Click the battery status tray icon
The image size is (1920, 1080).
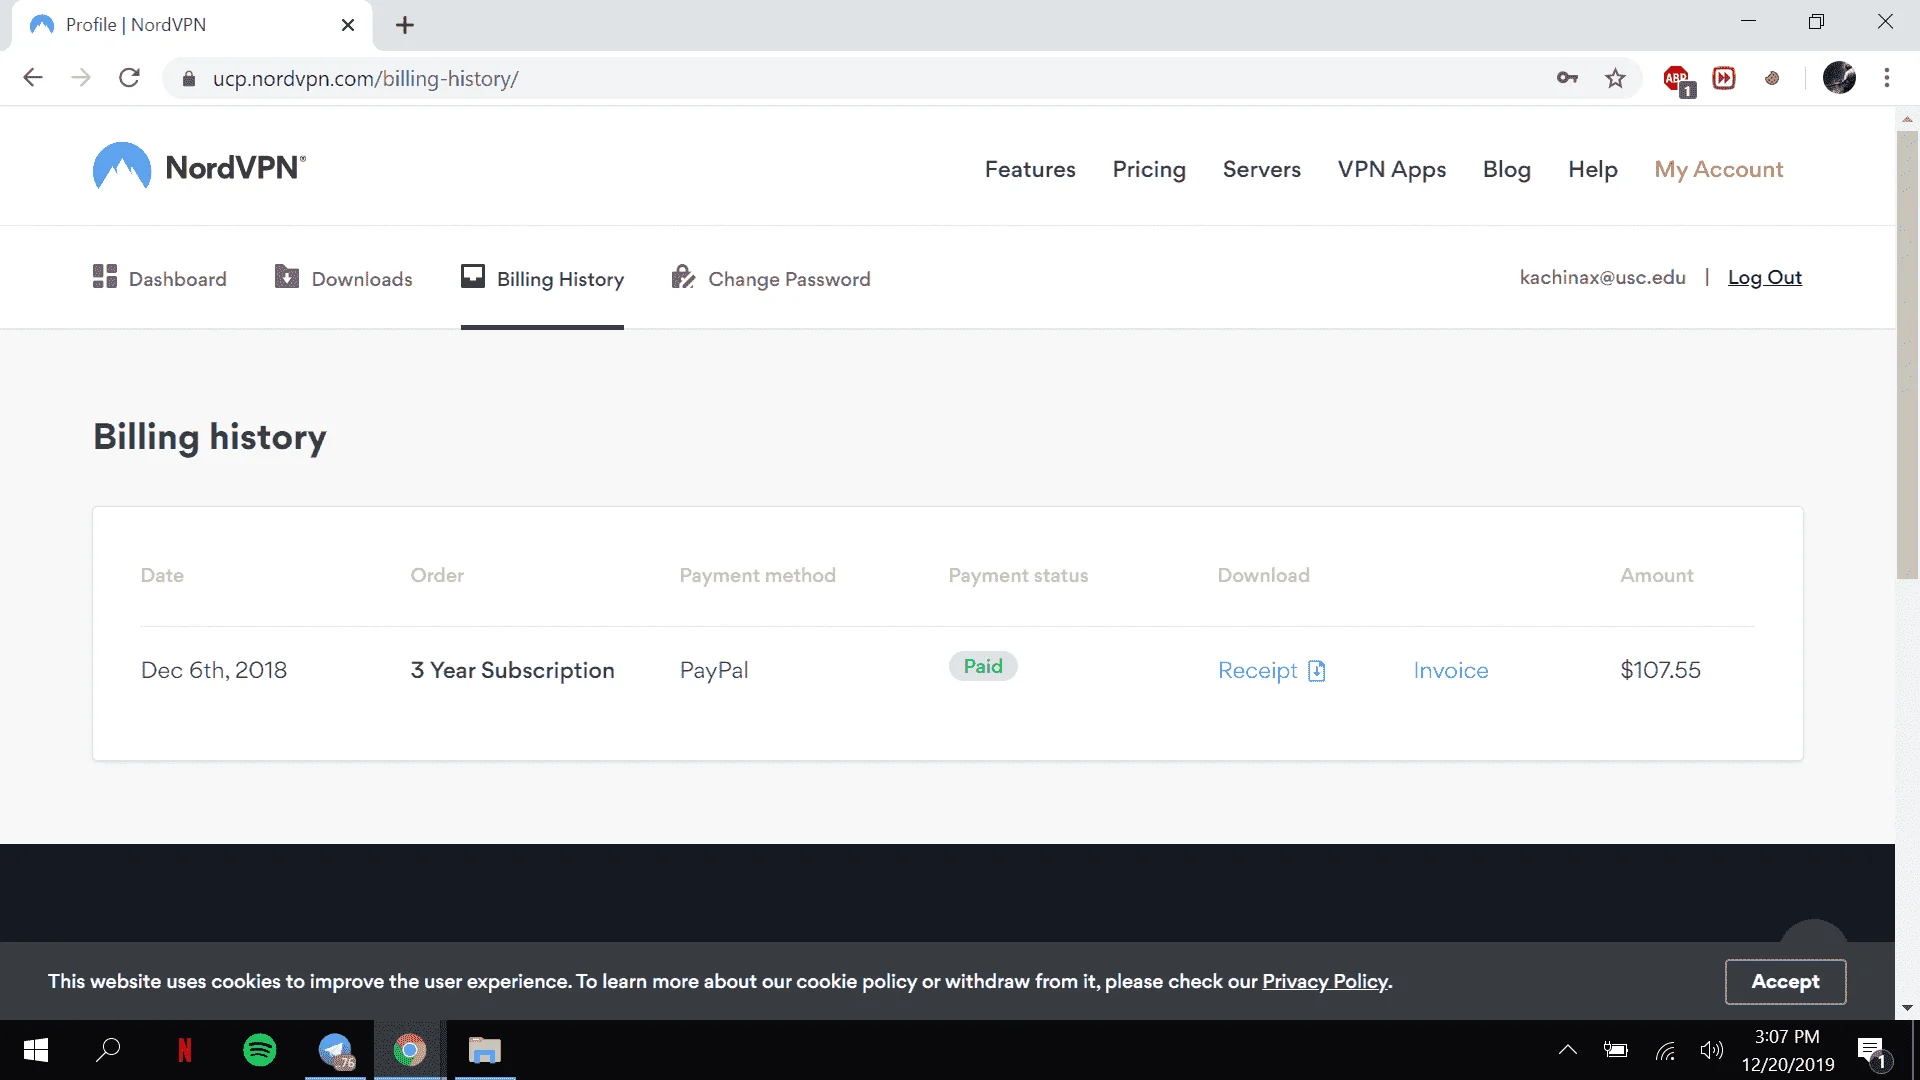1616,1050
